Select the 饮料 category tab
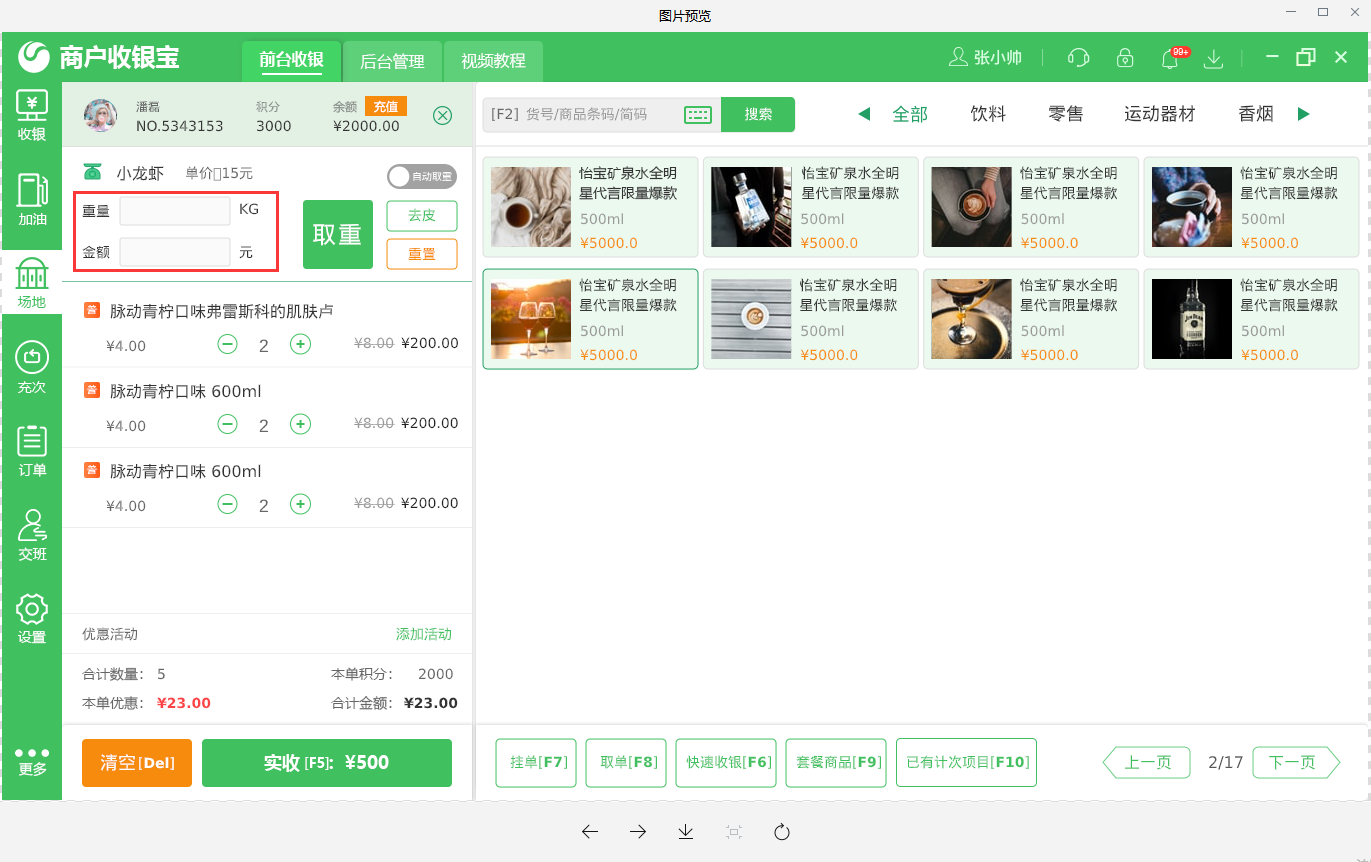This screenshot has width=1371, height=862. pos(988,114)
